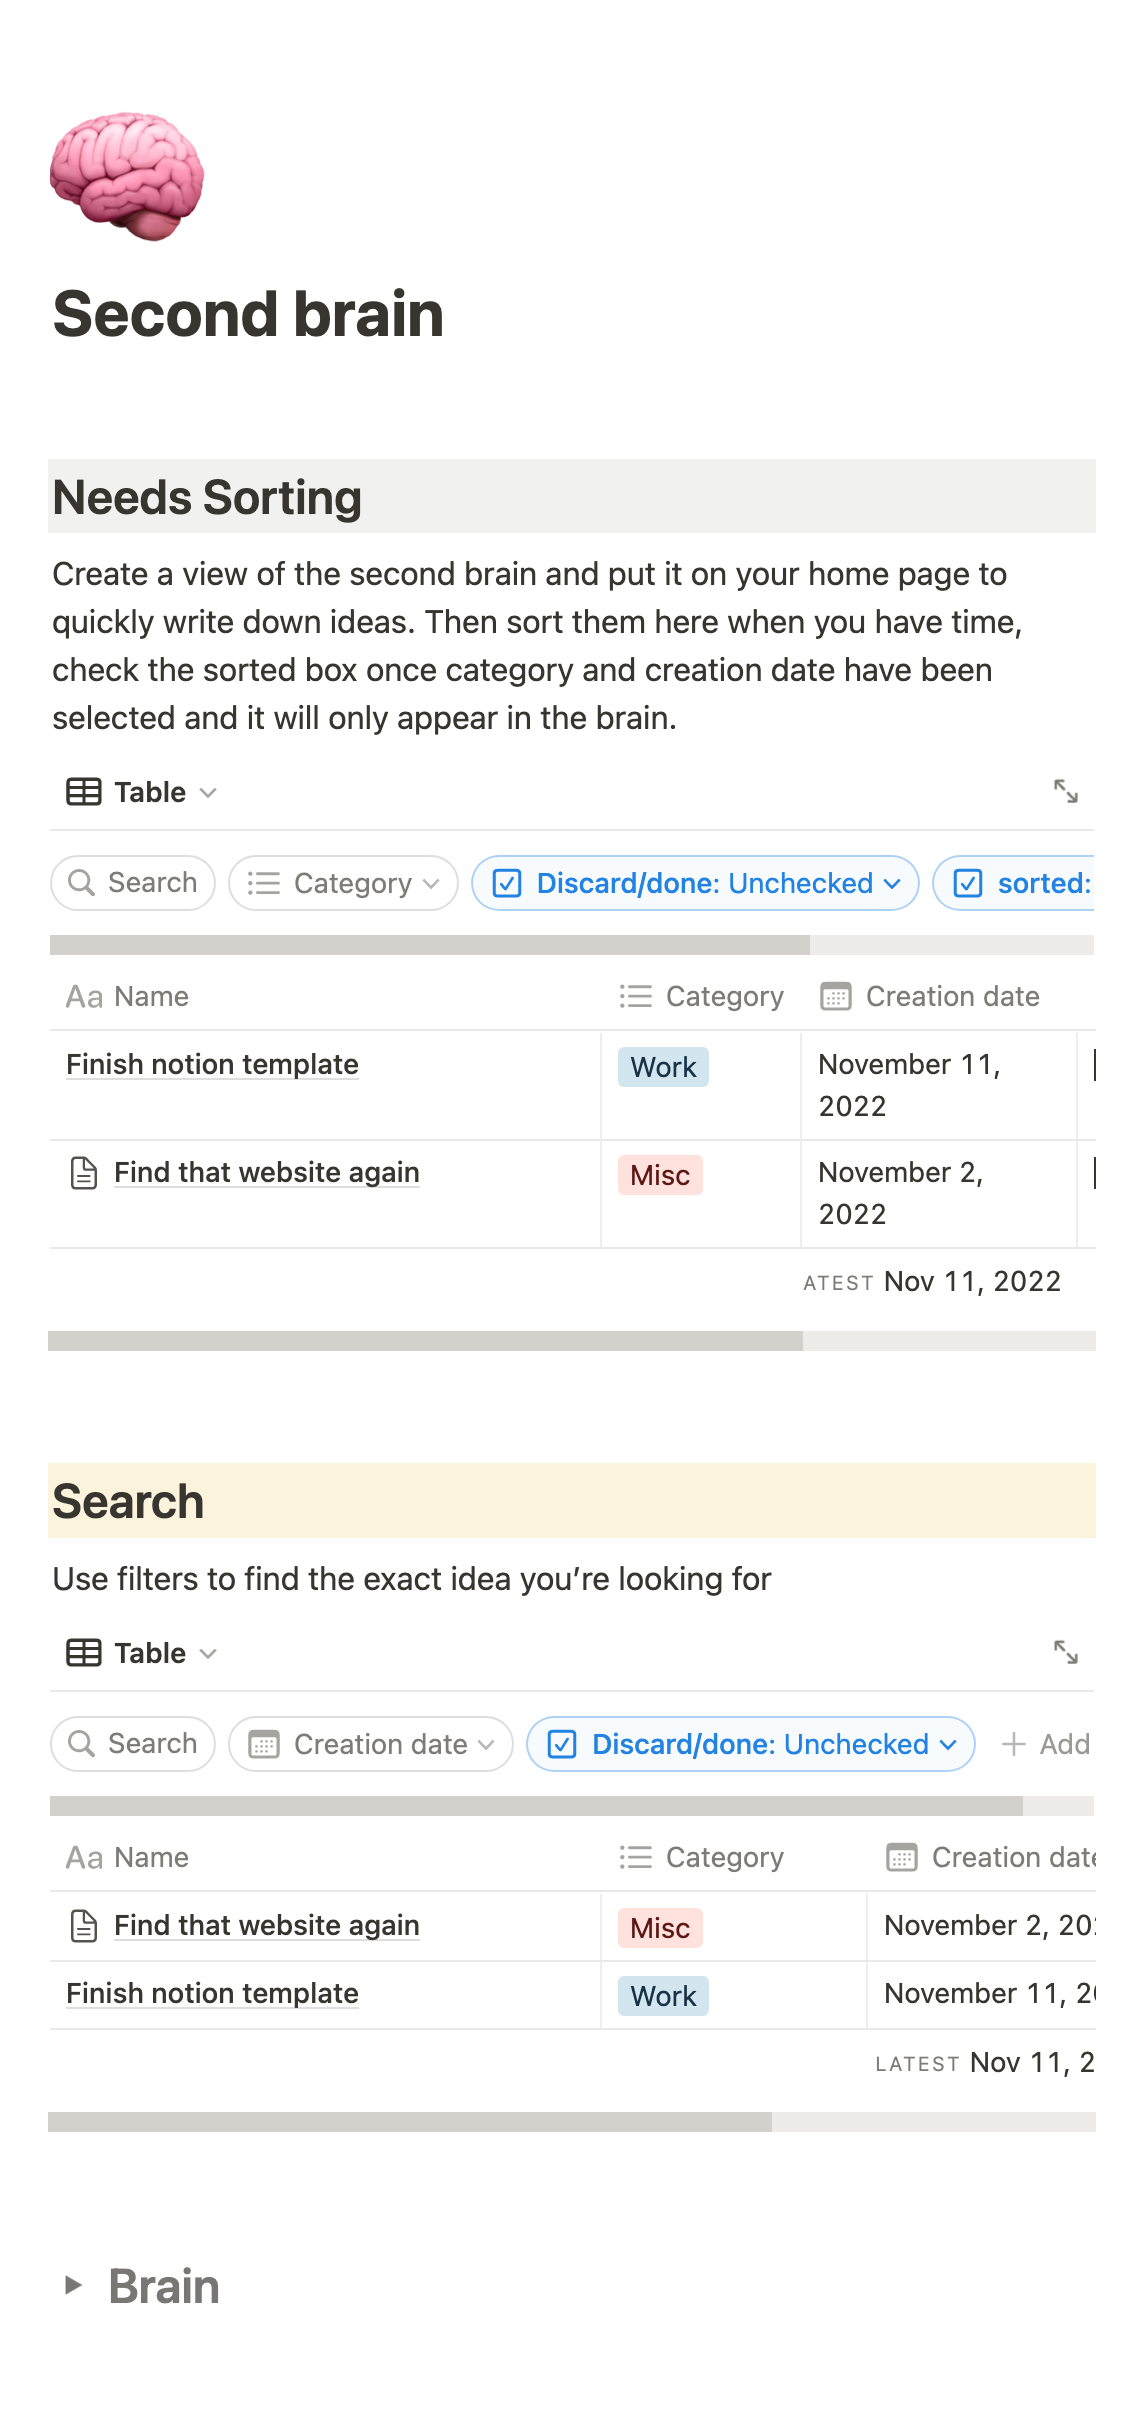Open Discard/done: Unchecked filter in Search section
Image resolution: width=1125 pixels, height=2436 pixels.
coord(750,1744)
